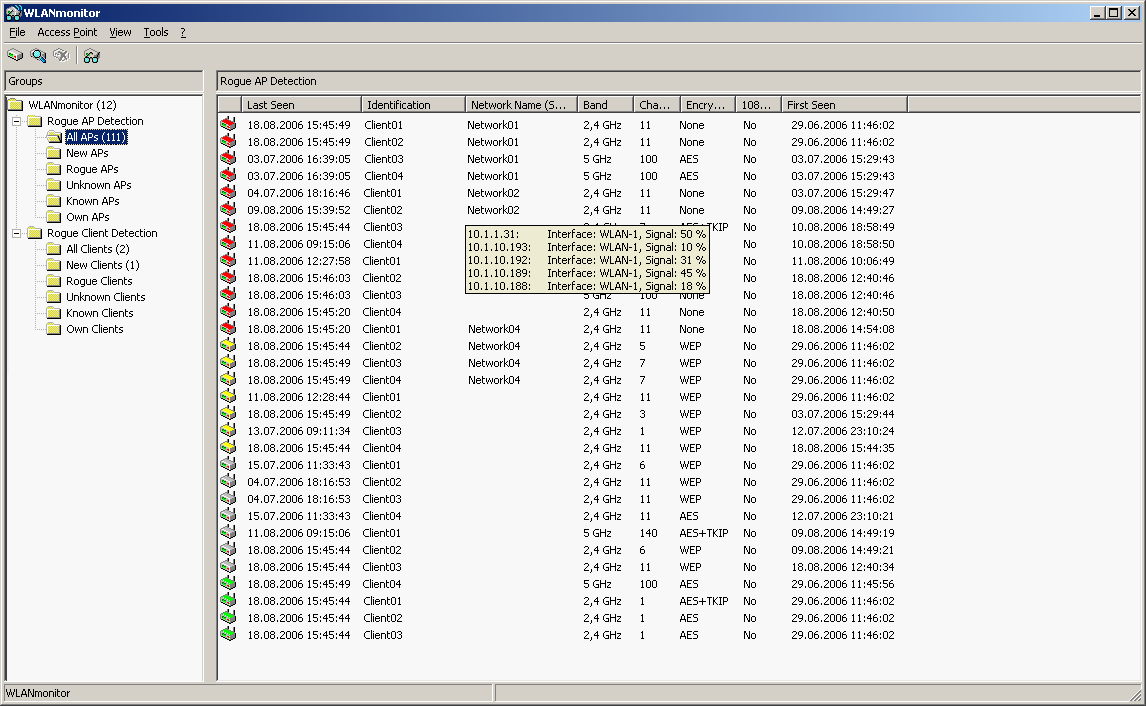The image size is (1146, 706).
Task: Sort by the Last Seen column header
Action: tap(300, 104)
